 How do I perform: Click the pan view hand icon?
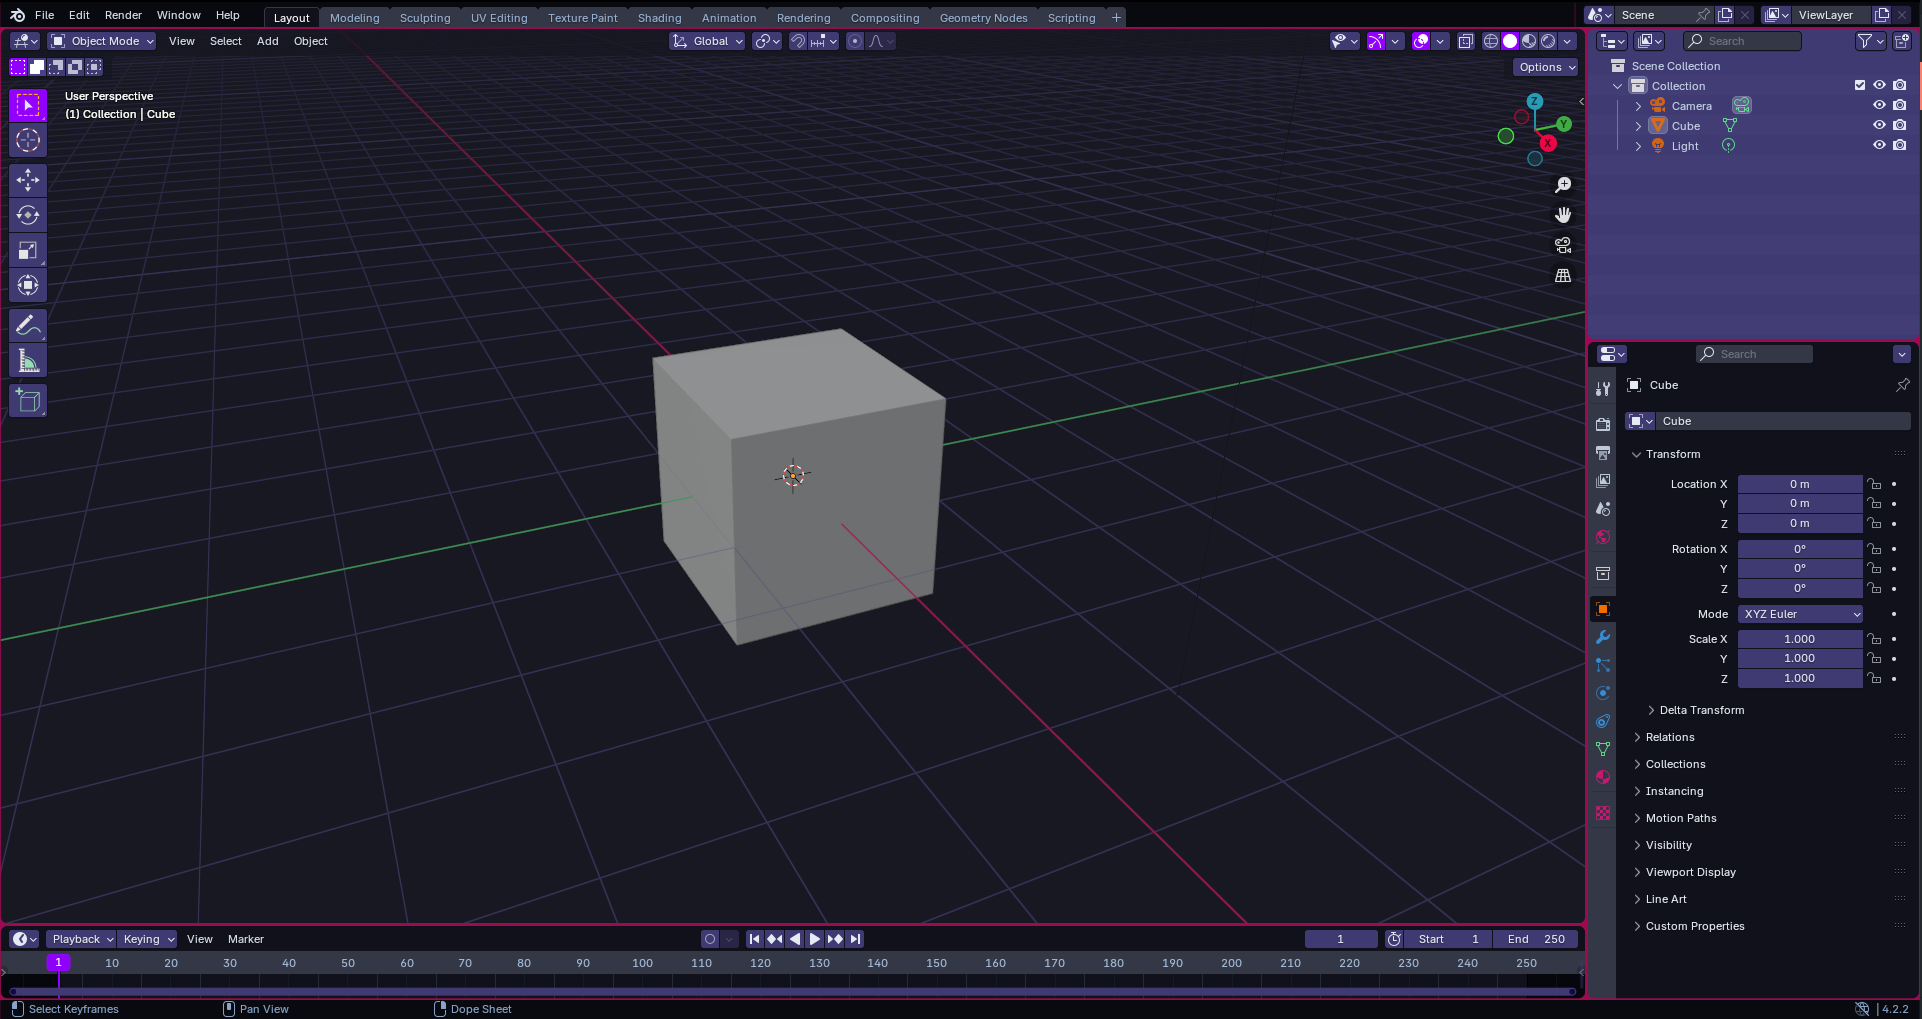pyautogui.click(x=1563, y=215)
